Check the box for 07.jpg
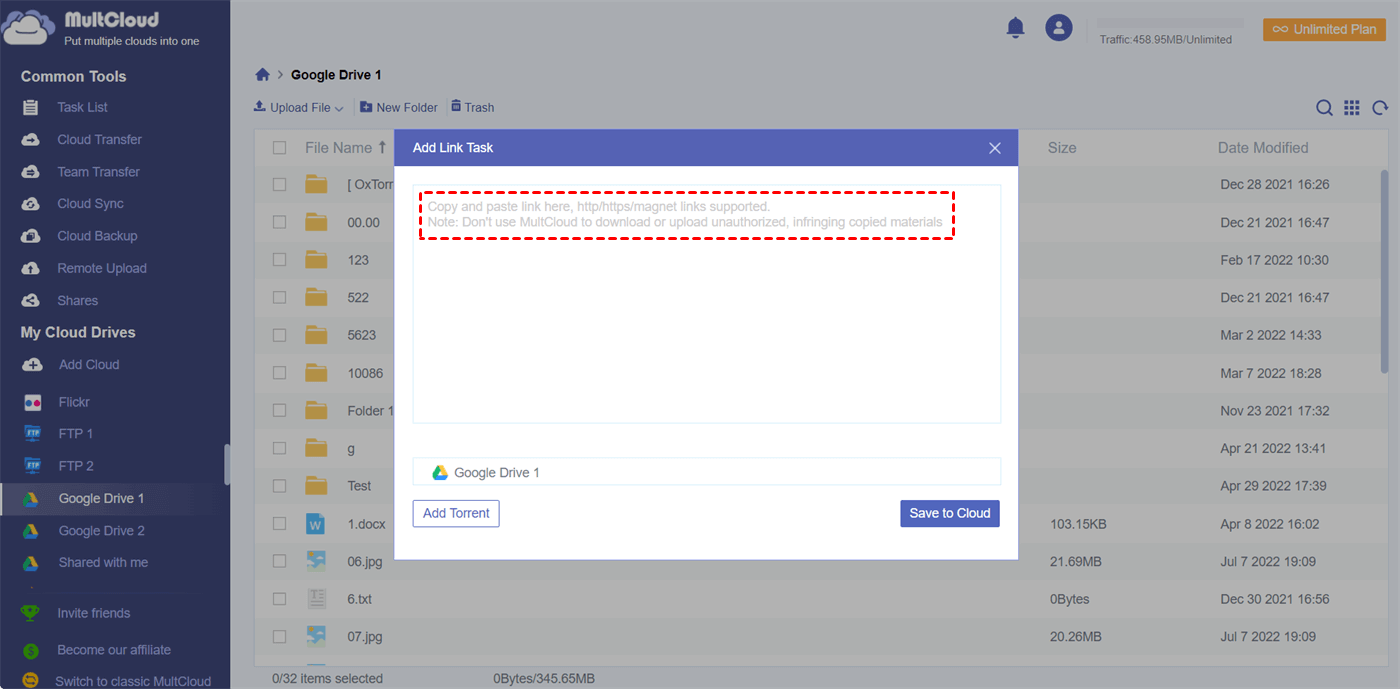 coord(280,636)
